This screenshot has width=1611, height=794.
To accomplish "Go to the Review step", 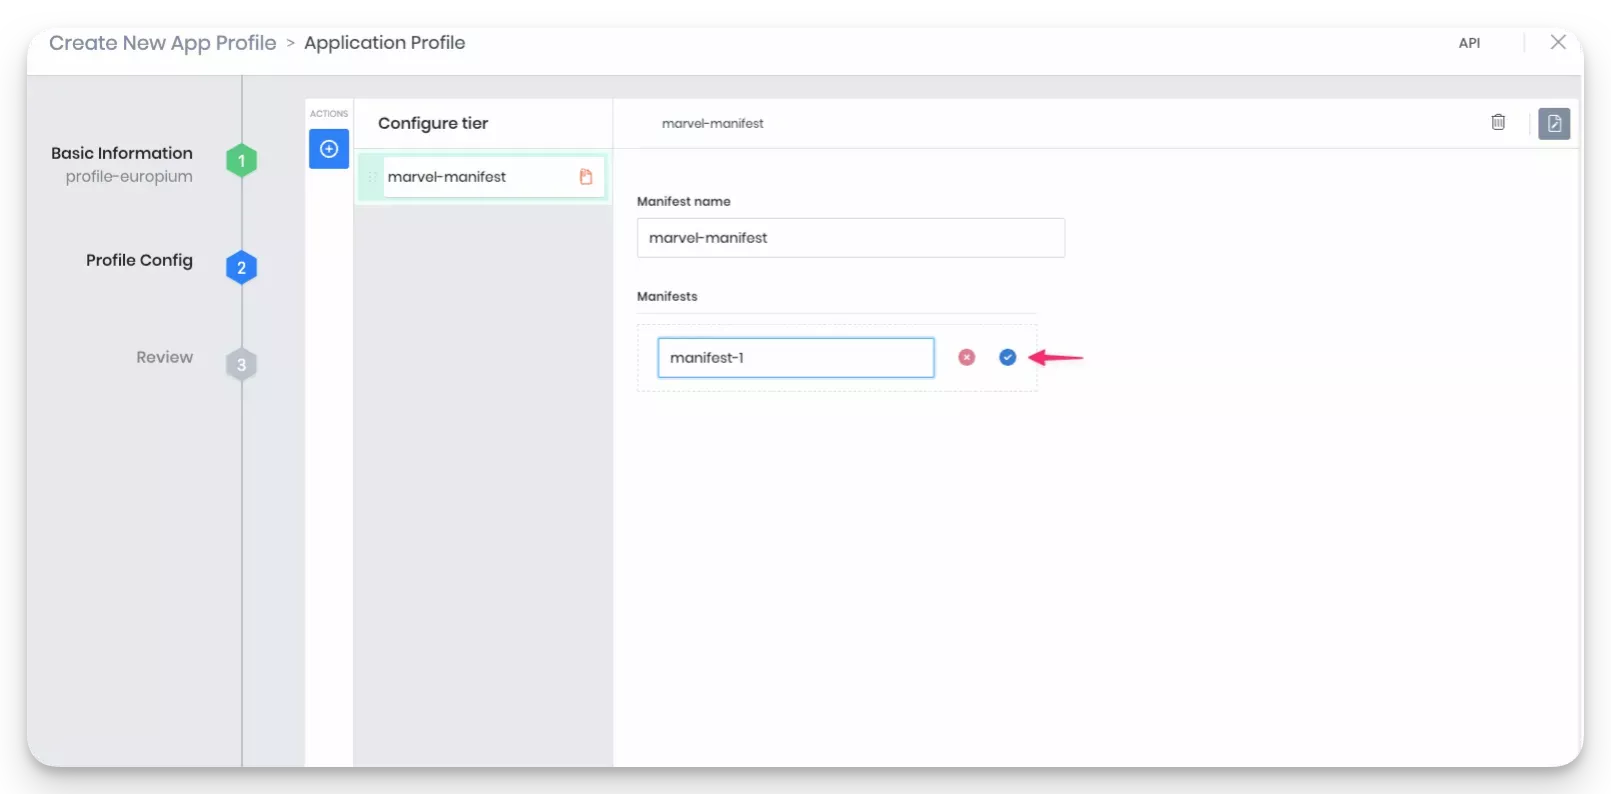I will (164, 357).
